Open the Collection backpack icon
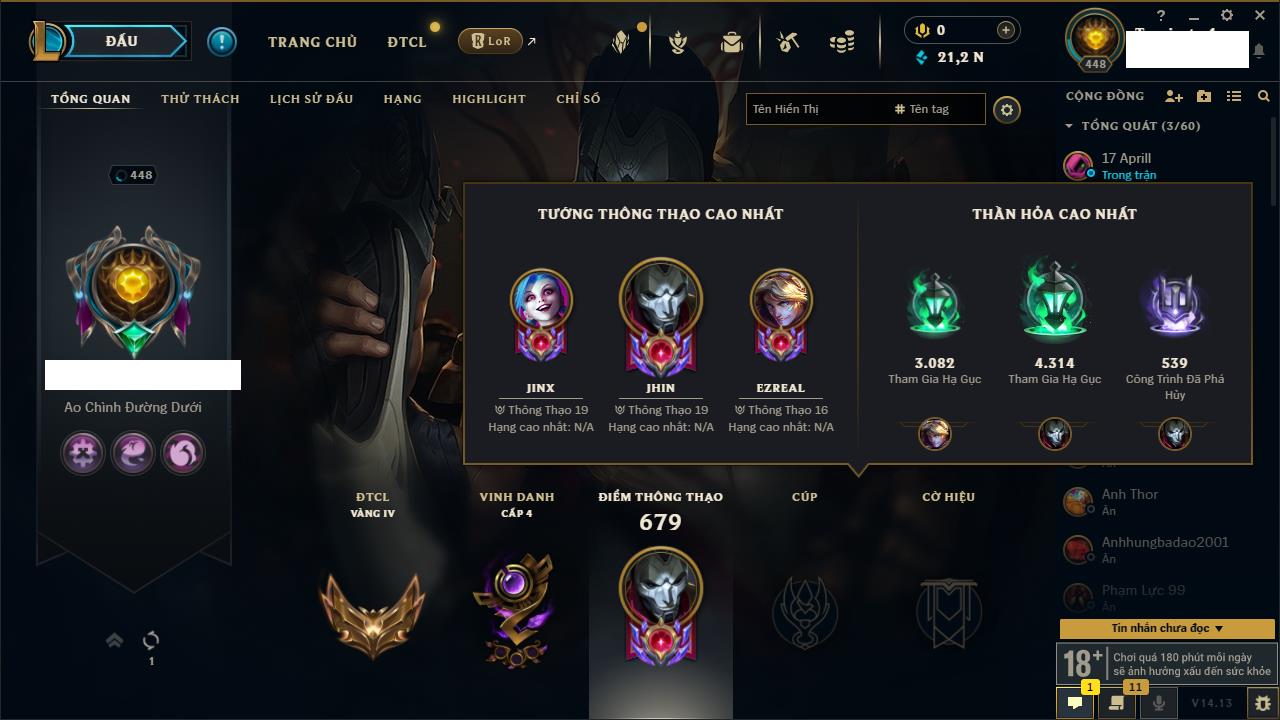Viewport: 1280px width, 720px height. tap(732, 42)
